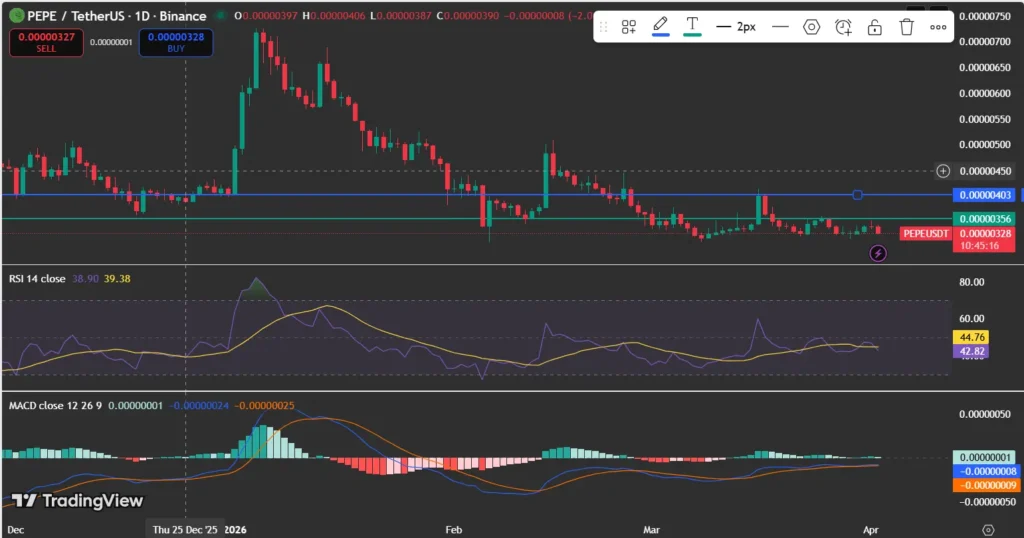Change line color with pencil icon

tap(660, 26)
